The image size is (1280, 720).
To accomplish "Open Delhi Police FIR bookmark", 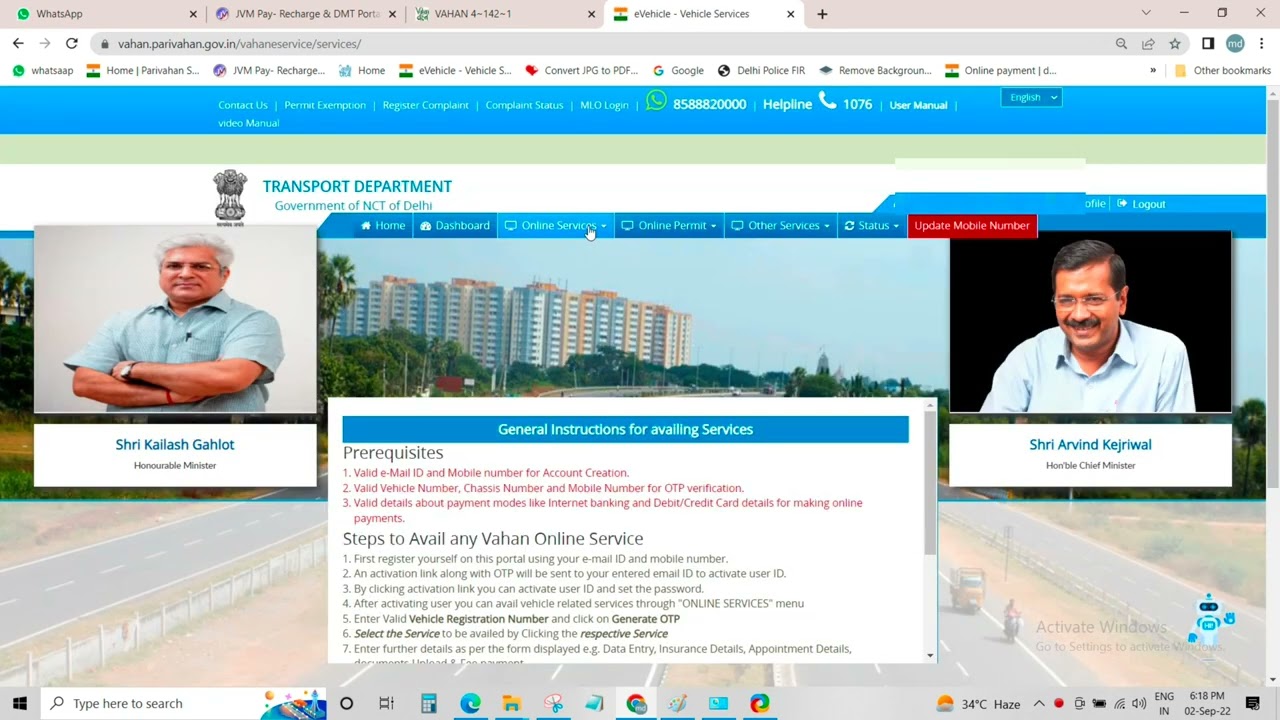I will (x=761, y=71).
